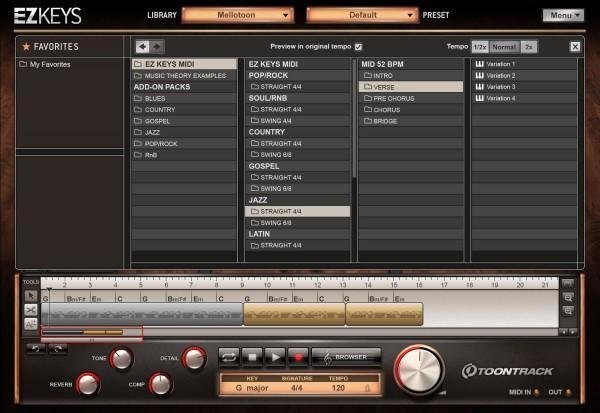
Task: Select the Variation 3 MIDI file
Action: click(500, 87)
